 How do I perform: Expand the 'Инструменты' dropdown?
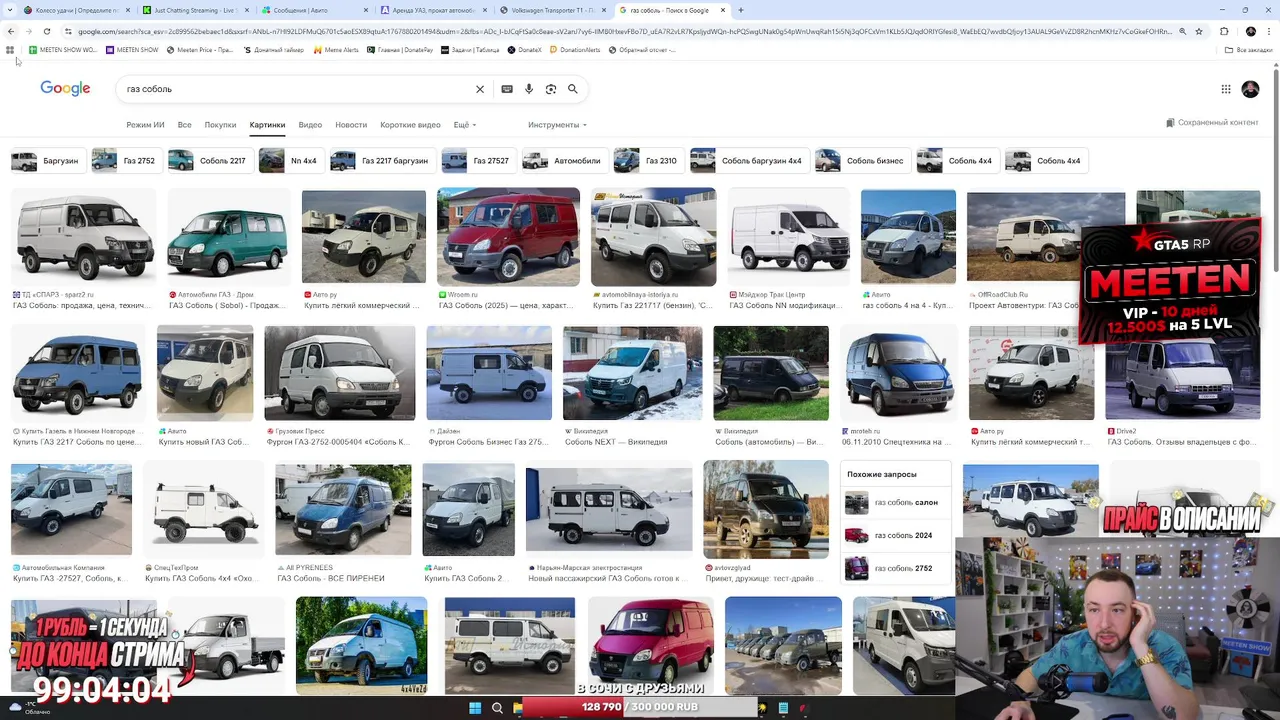pyautogui.click(x=557, y=125)
